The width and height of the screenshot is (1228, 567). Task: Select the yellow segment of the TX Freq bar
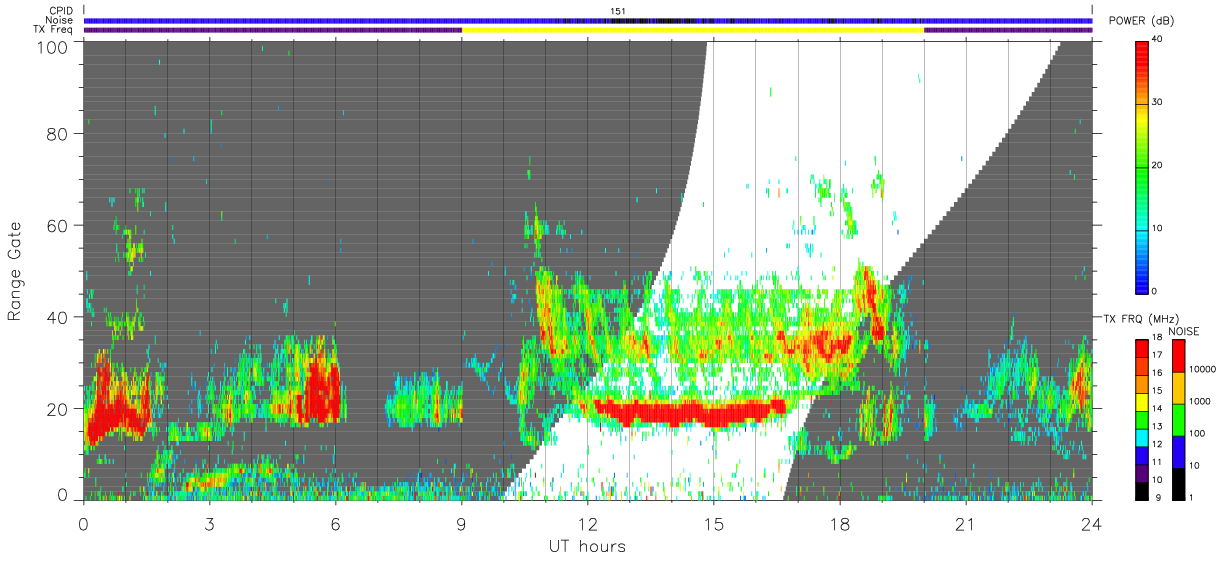693,30
